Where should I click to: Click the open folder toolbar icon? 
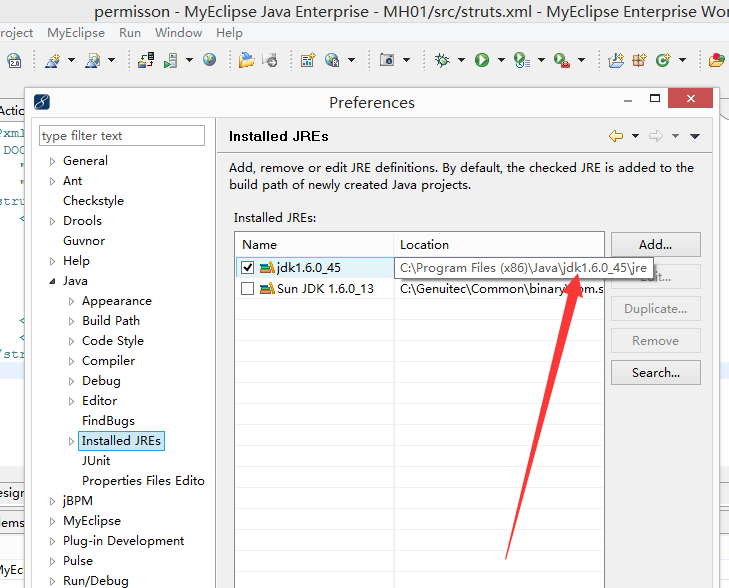click(x=246, y=61)
